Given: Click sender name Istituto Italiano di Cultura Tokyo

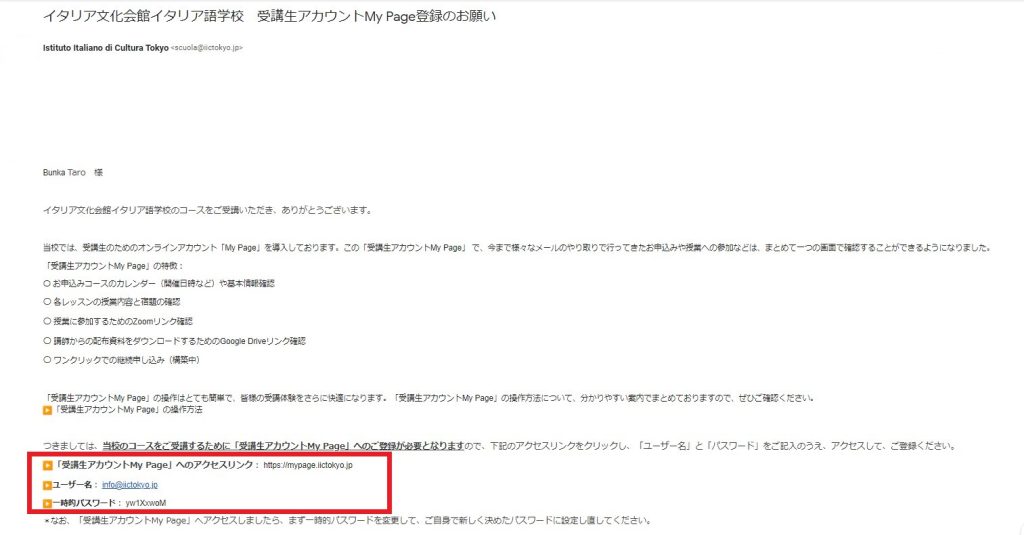Looking at the screenshot, I should (x=106, y=48).
